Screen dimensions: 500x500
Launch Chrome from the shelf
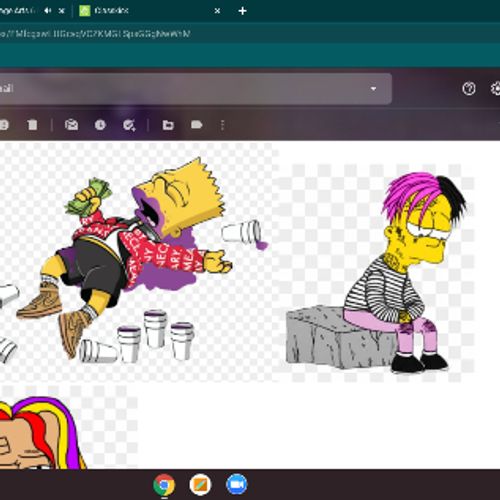click(x=164, y=485)
